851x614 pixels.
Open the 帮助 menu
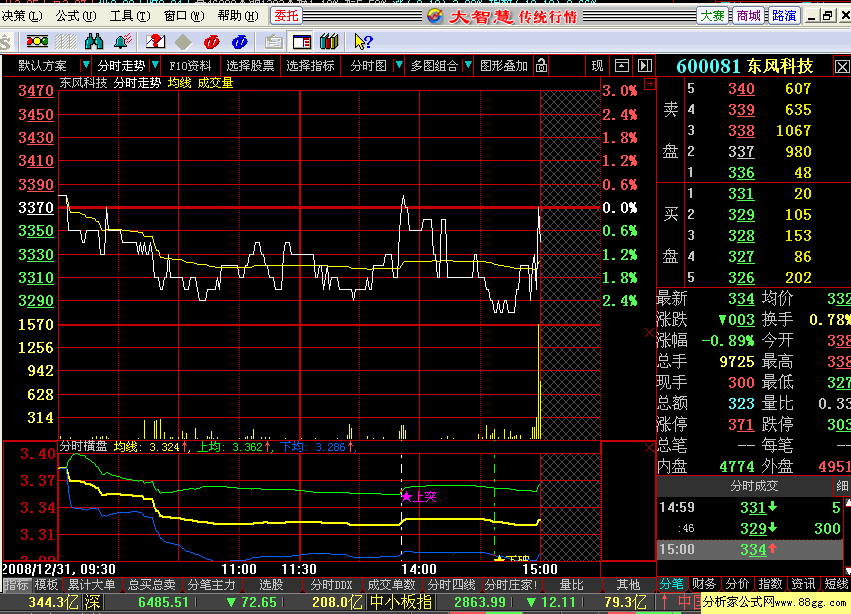[x=238, y=16]
